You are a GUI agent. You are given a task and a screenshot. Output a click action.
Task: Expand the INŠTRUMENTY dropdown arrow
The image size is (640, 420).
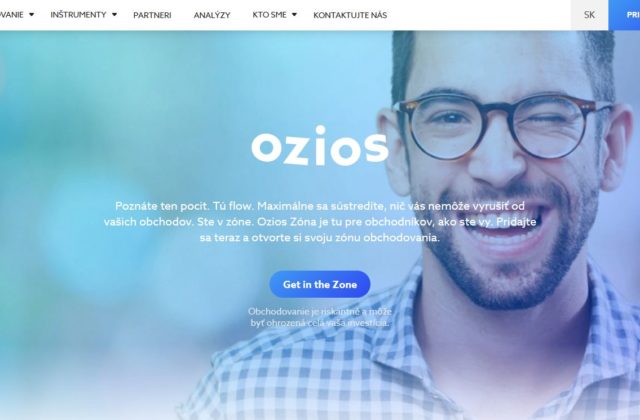(114, 15)
